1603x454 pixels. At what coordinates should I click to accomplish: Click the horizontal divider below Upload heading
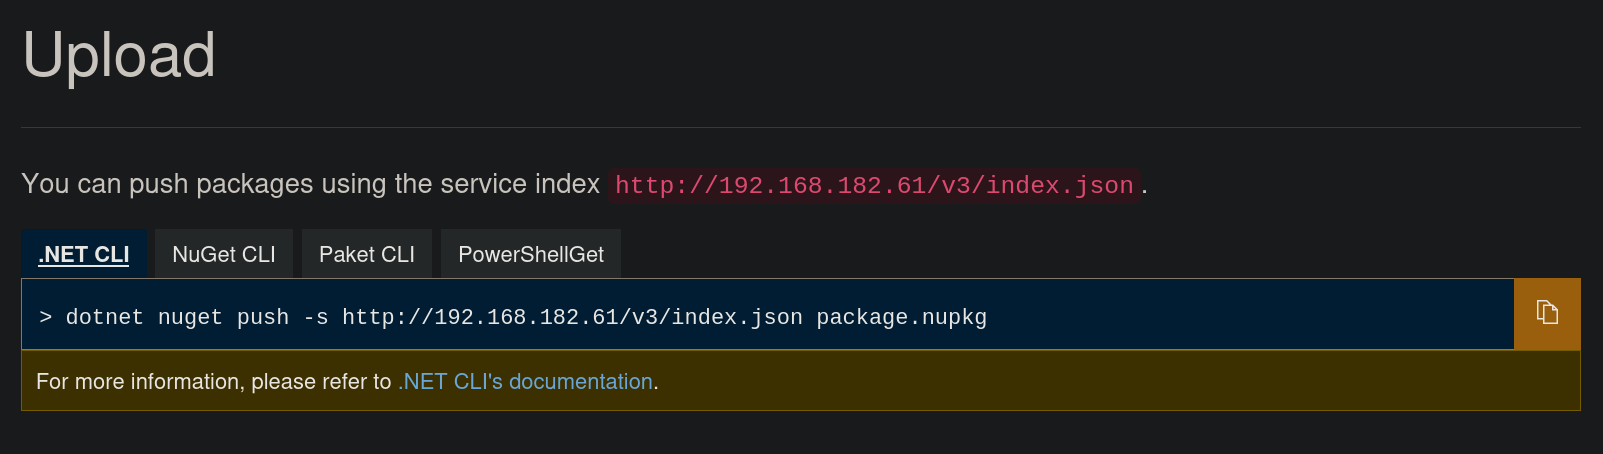pos(800,127)
